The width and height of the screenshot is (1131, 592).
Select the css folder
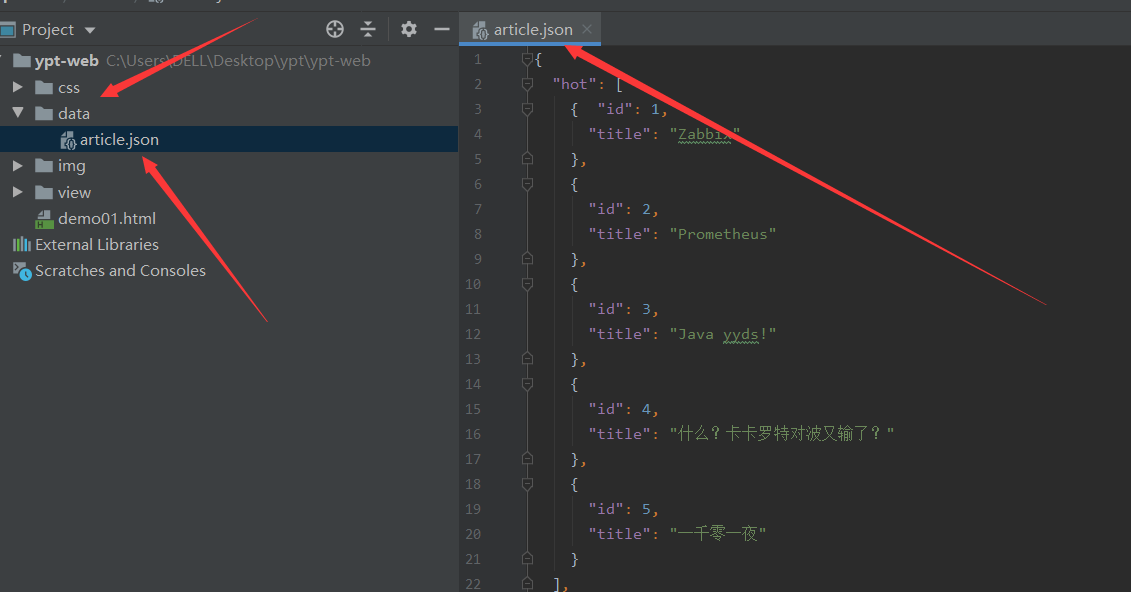(69, 88)
